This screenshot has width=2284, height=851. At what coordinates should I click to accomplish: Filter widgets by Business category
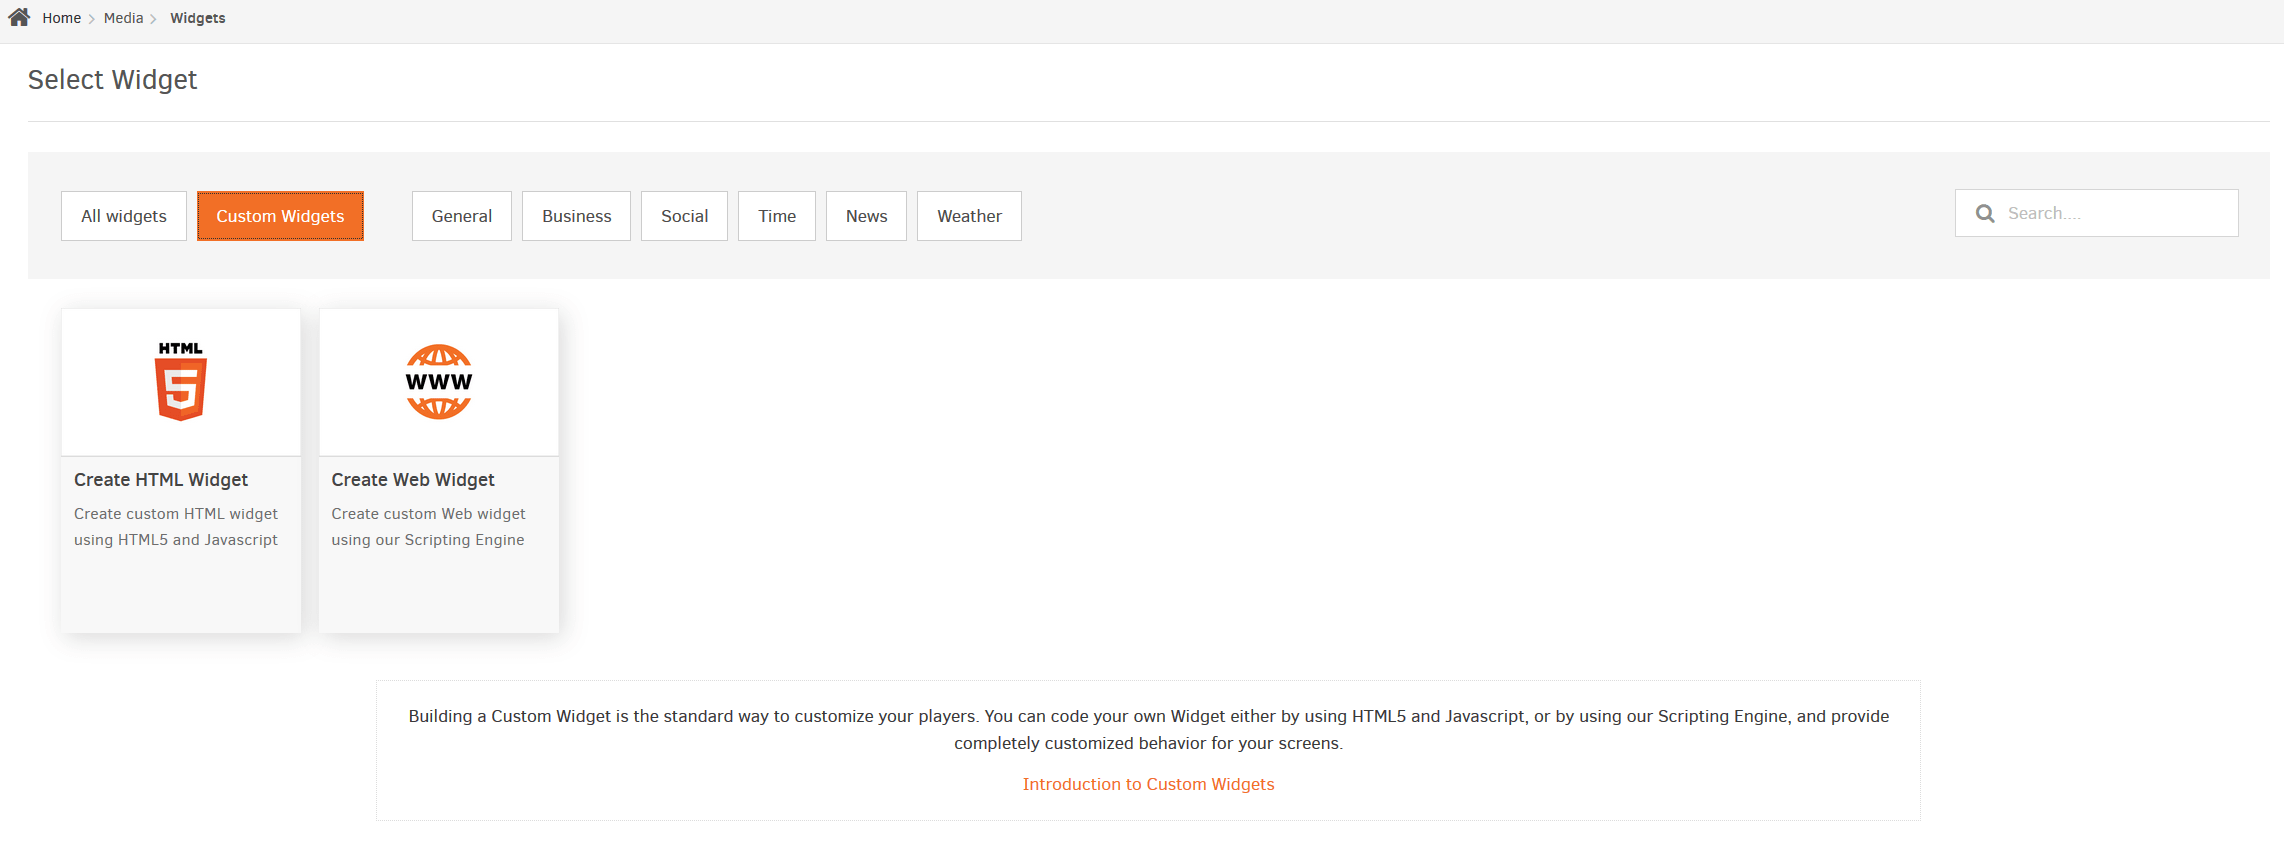(x=576, y=216)
